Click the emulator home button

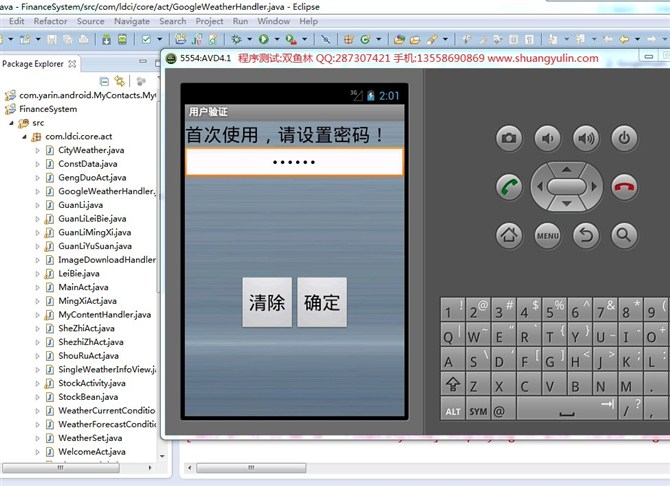[x=508, y=235]
